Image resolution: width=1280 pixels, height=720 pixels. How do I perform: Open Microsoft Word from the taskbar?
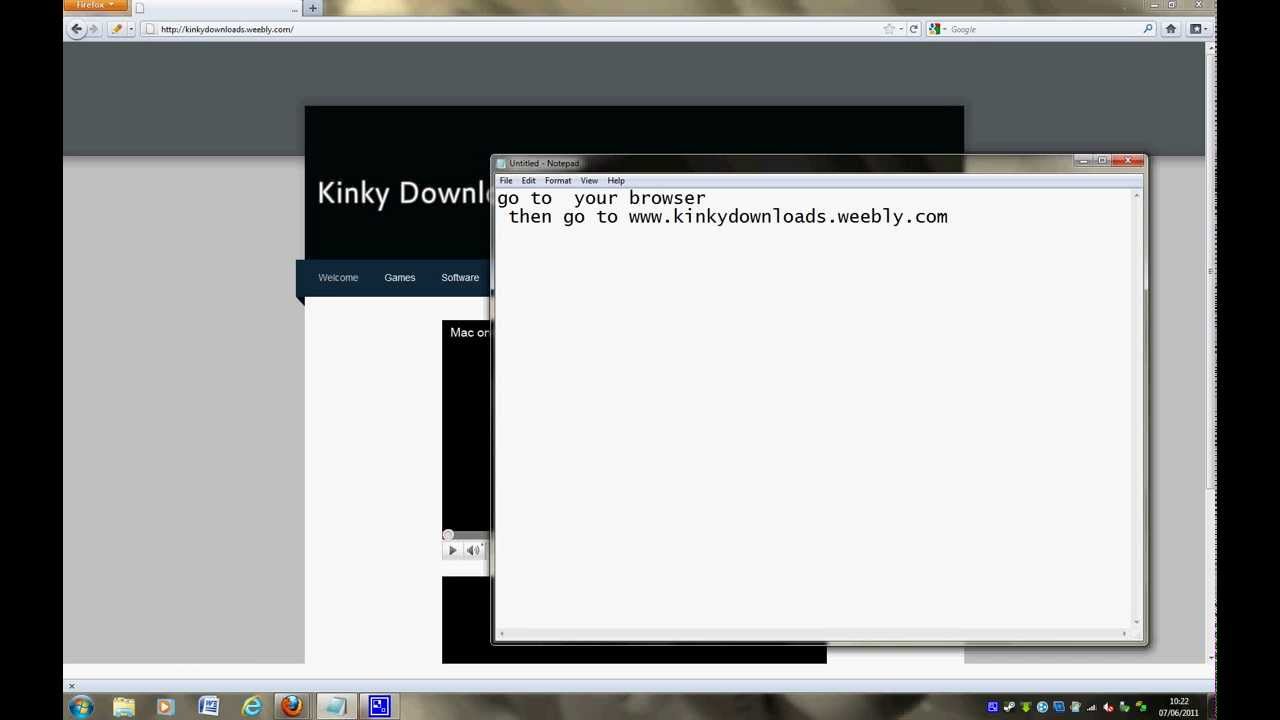(x=209, y=706)
